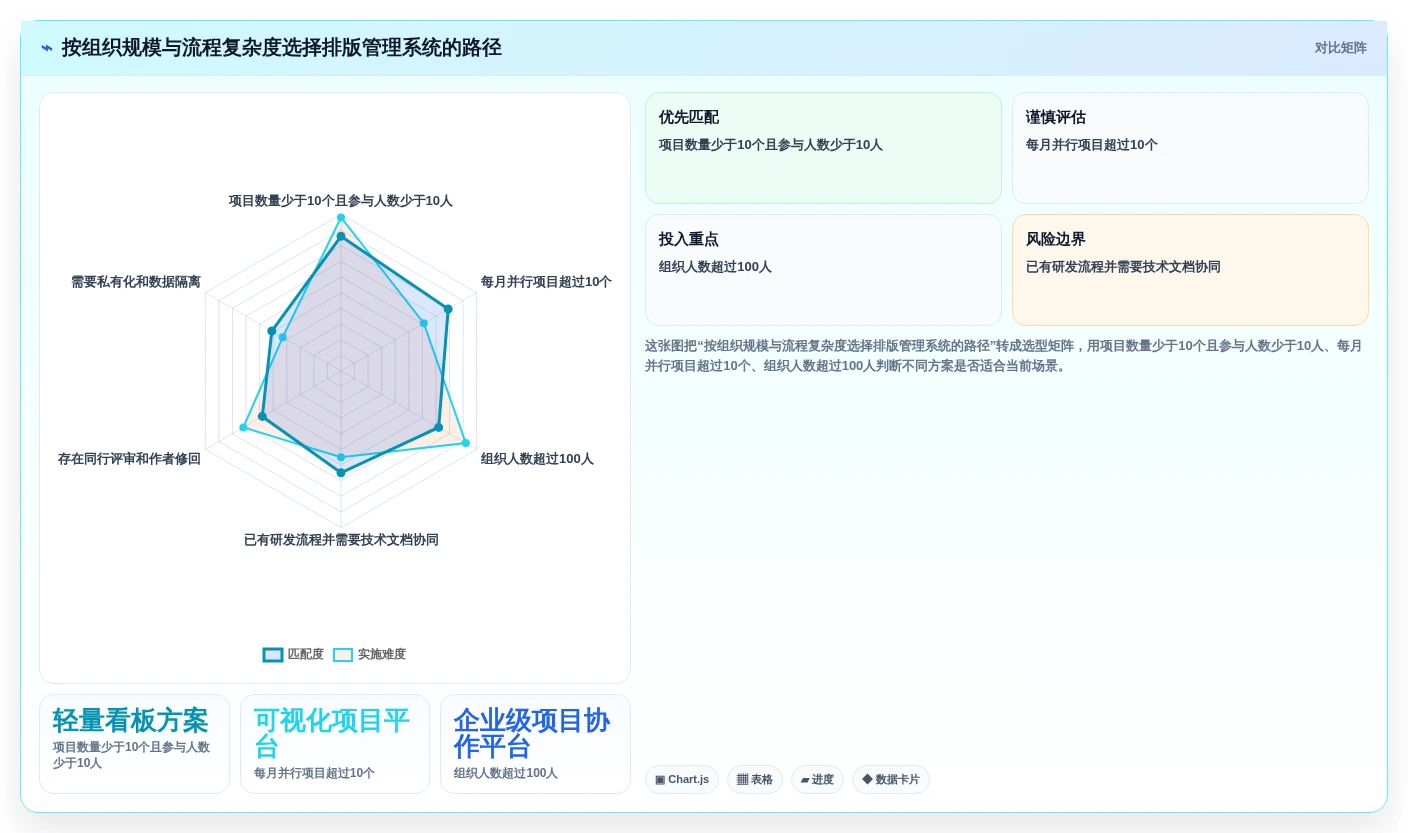Toggle the 匹配度 legend swatch
1408x833 pixels.
coord(273,655)
